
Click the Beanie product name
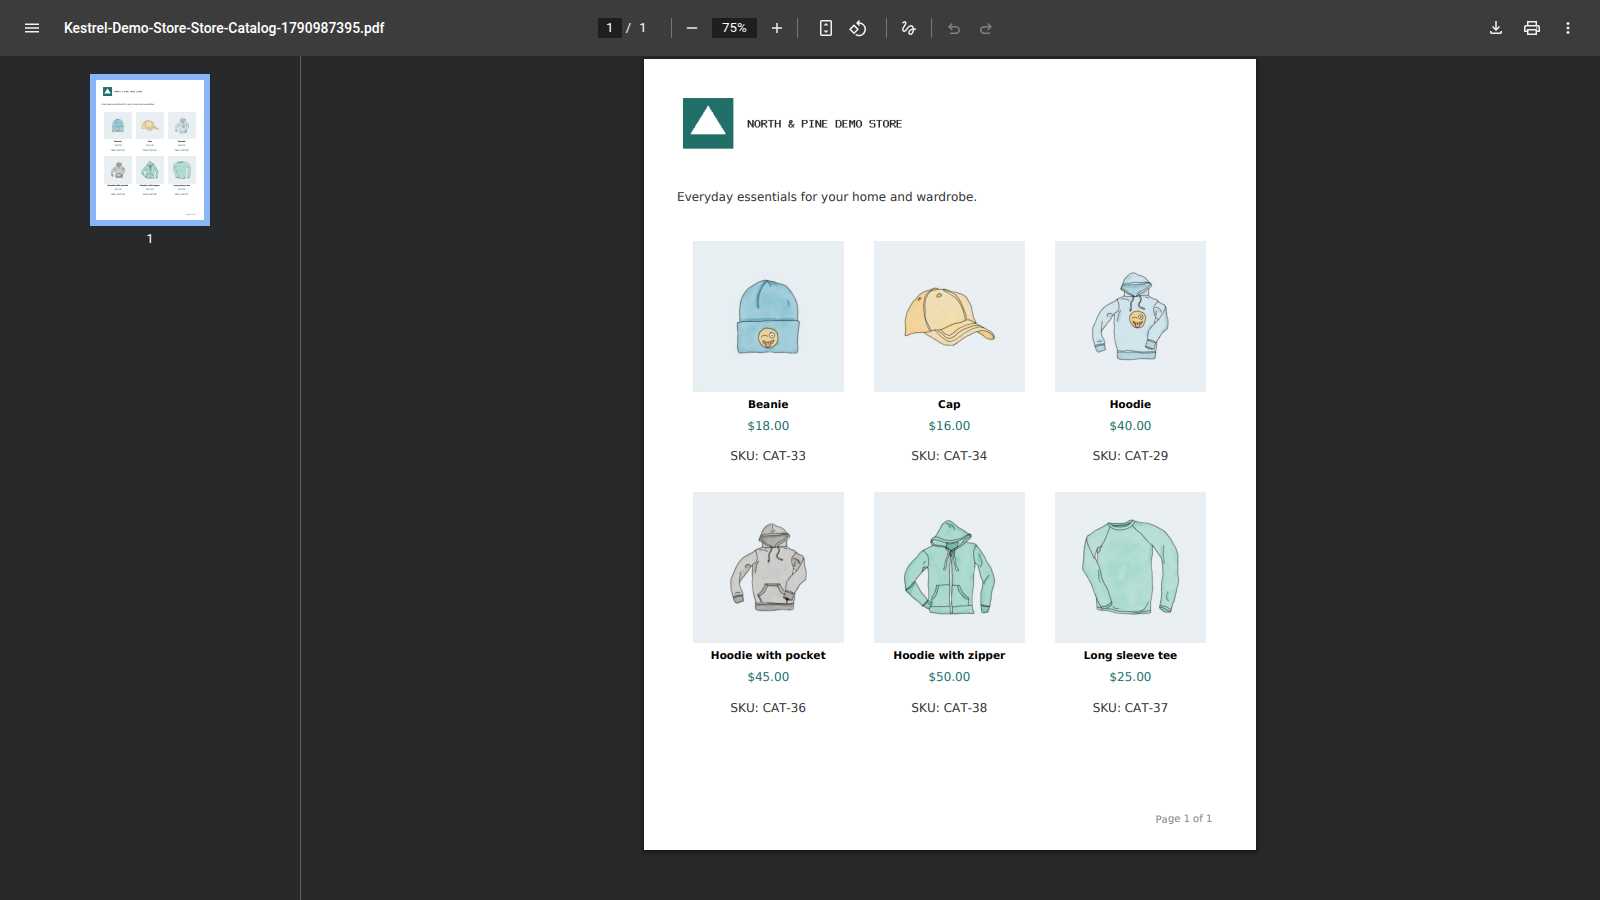pos(768,404)
